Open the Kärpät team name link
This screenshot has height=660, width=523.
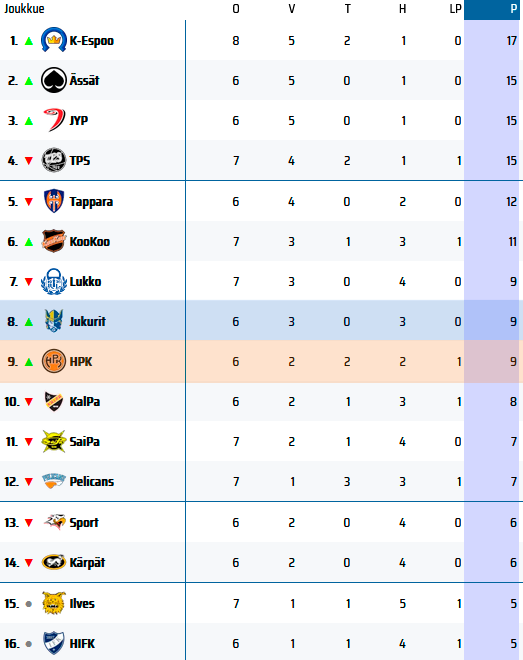[87, 562]
